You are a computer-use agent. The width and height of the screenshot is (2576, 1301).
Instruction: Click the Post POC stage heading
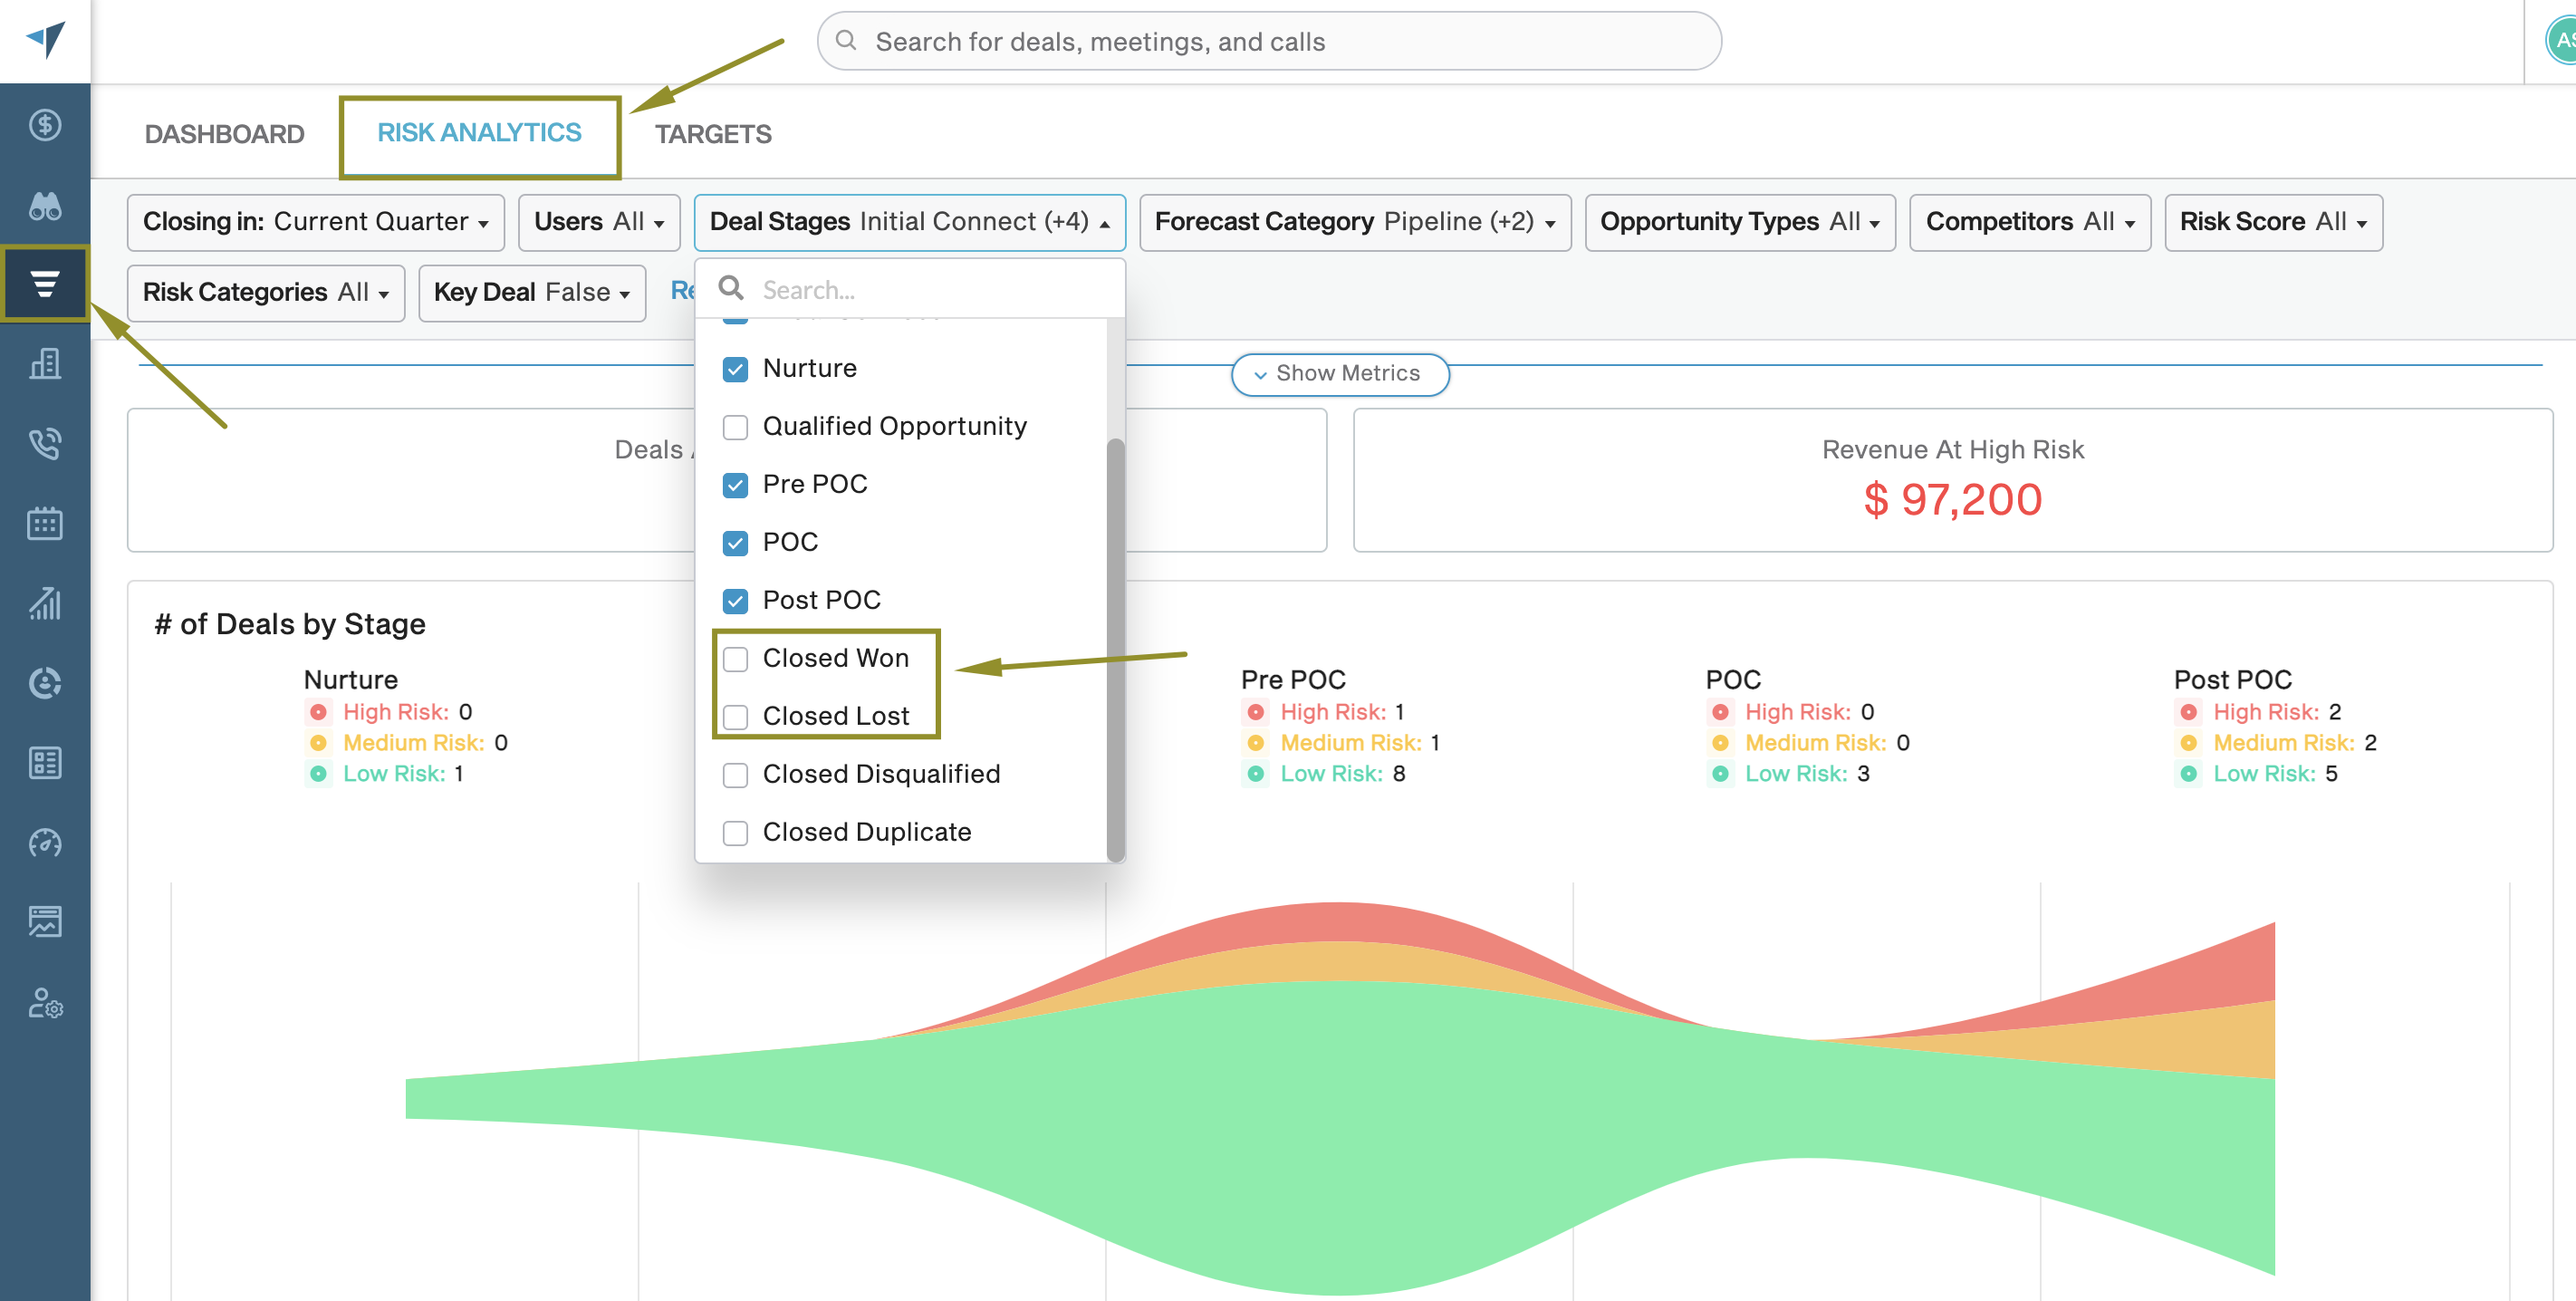pos(2232,680)
